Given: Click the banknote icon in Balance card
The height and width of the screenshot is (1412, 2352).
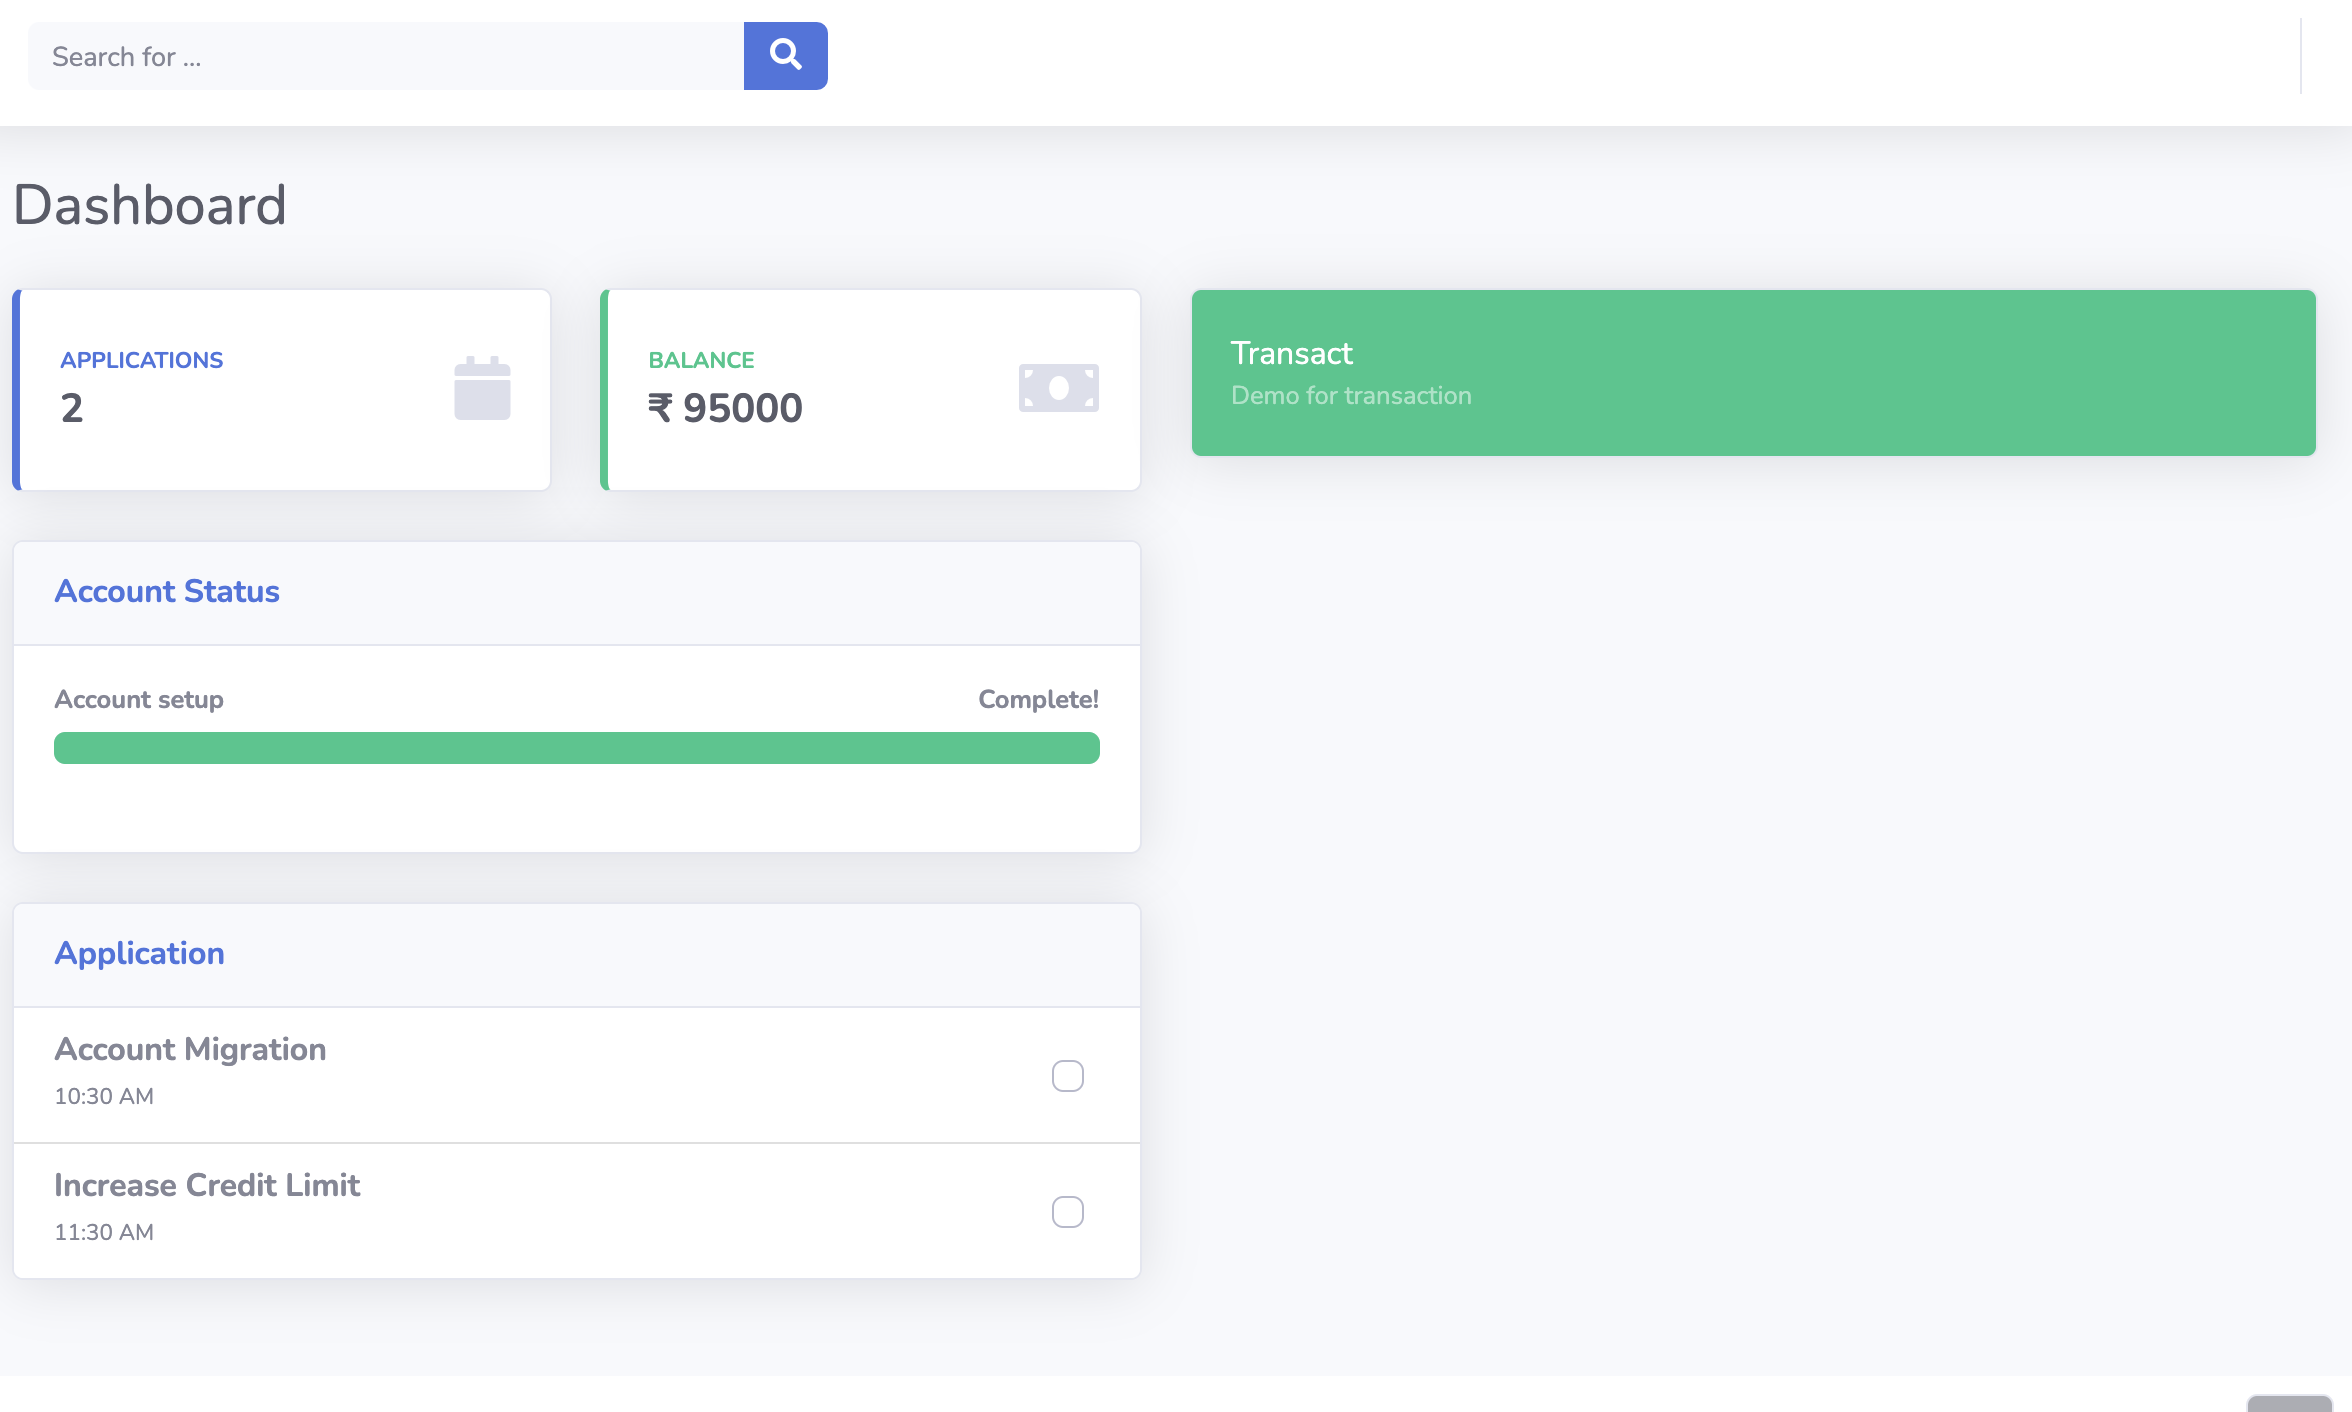Looking at the screenshot, I should point(1058,388).
